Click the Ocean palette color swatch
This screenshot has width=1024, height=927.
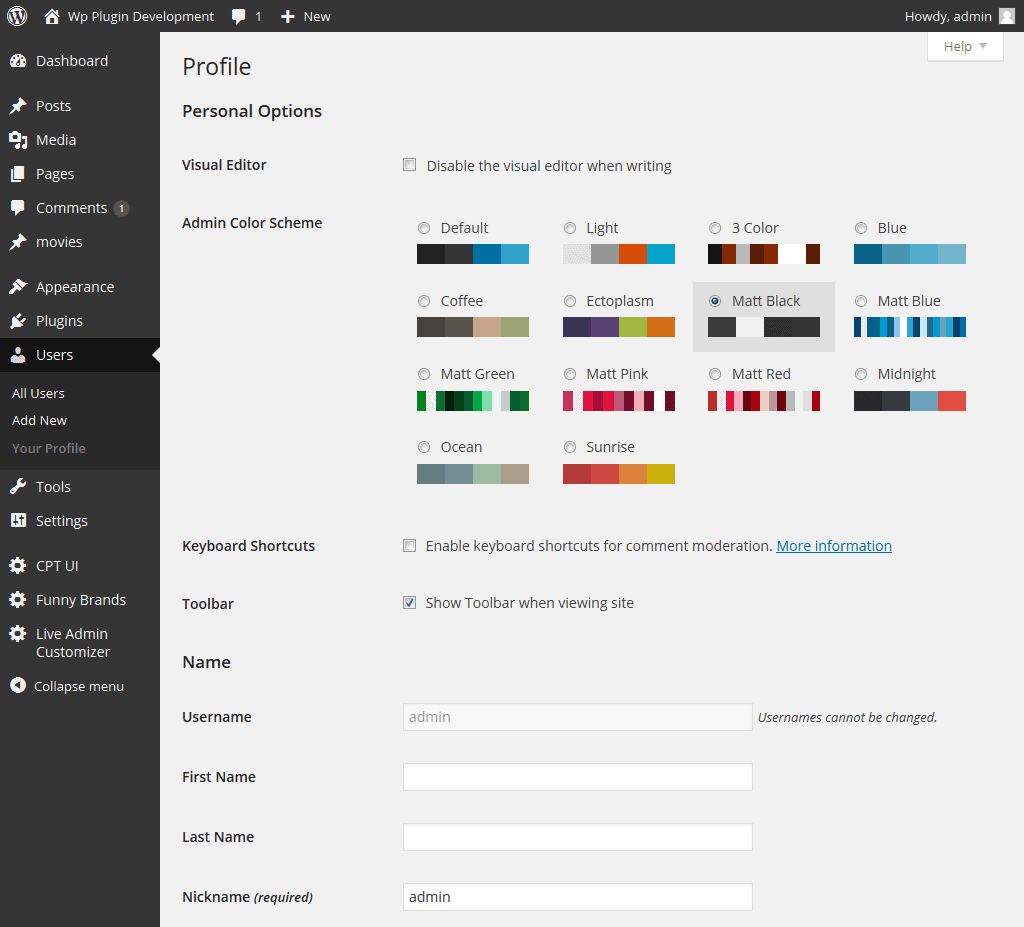tap(473, 474)
